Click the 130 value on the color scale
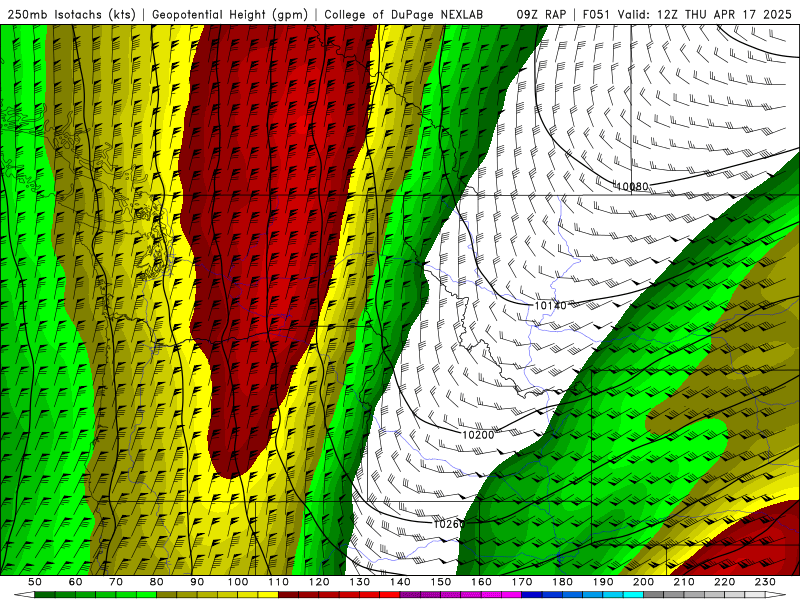800x600 pixels. (360, 582)
